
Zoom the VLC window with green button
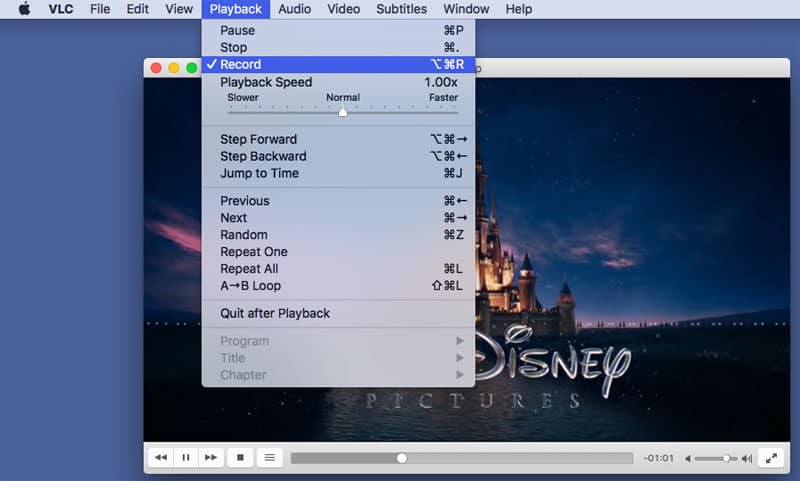click(192, 68)
